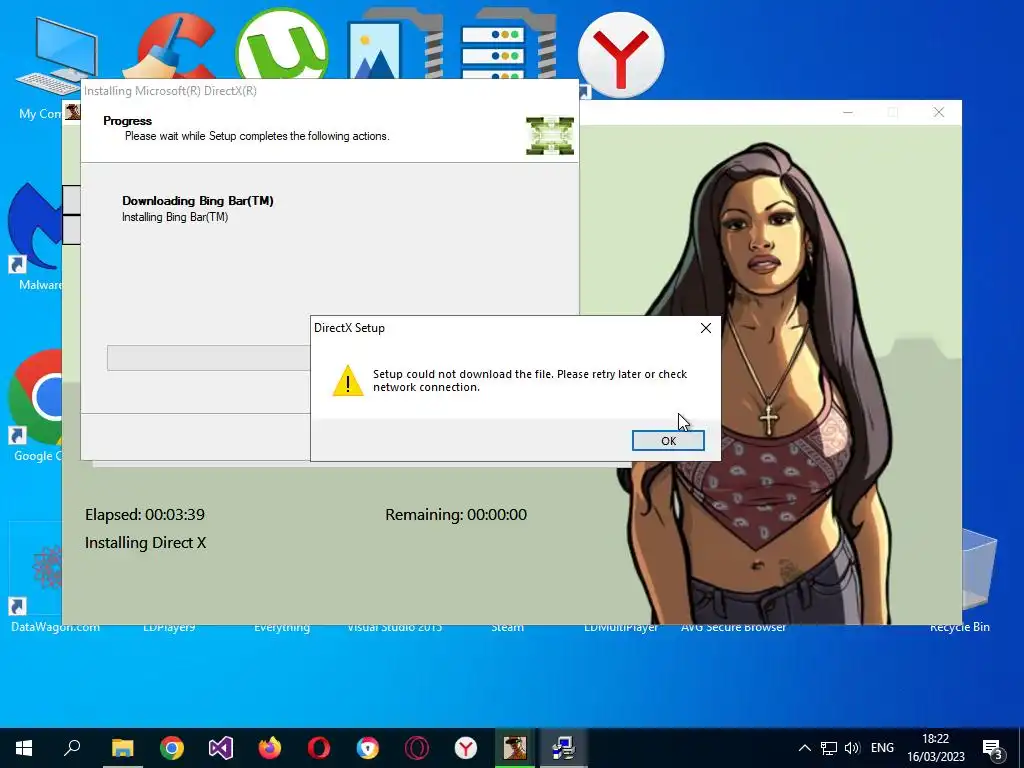Open the Recycle Bin label
Screen dimensions: 1024x768
click(x=959, y=628)
